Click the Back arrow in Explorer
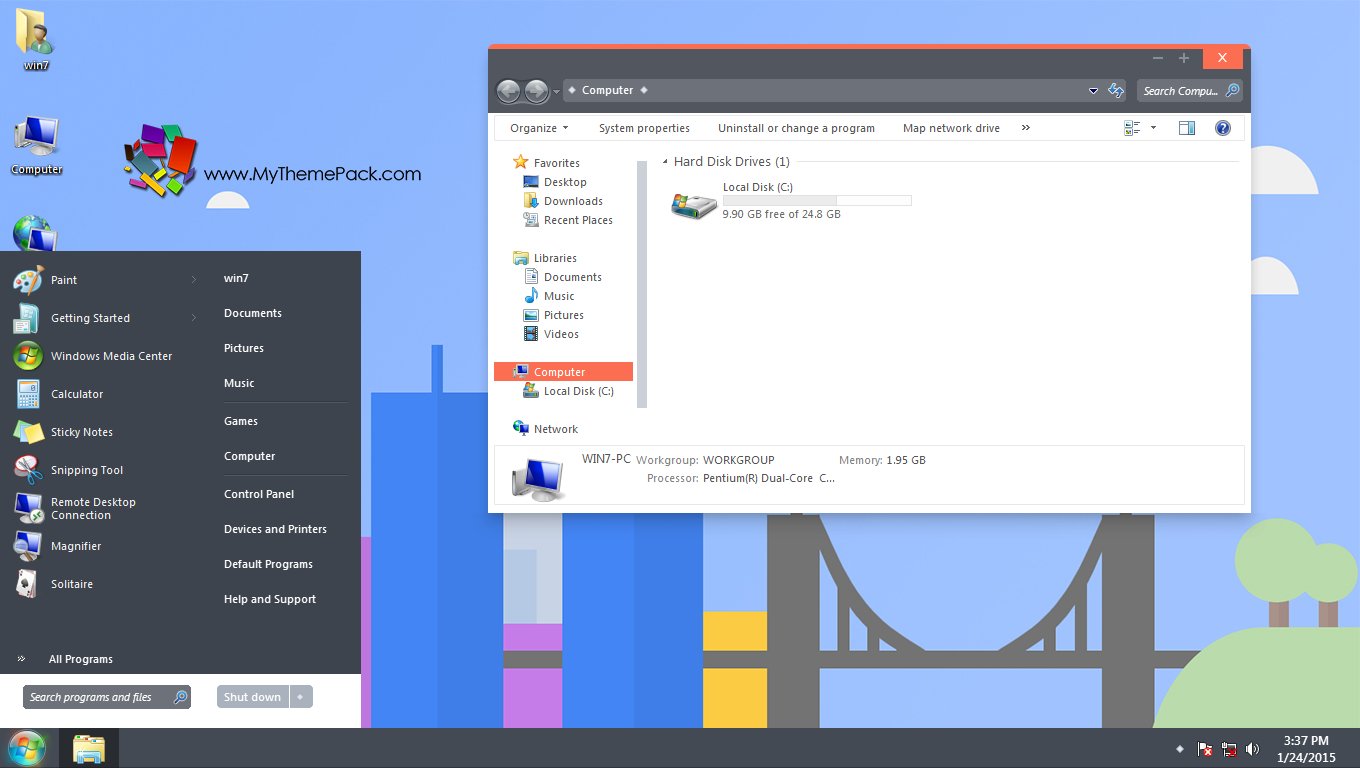 click(508, 91)
